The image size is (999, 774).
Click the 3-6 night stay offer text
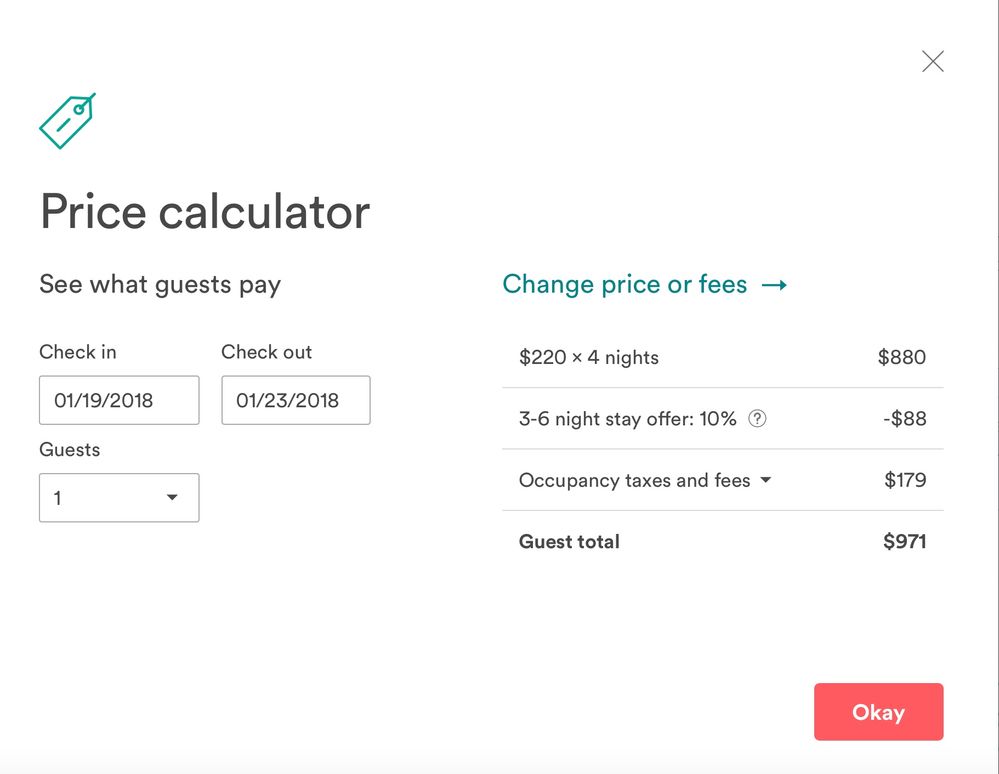pos(627,419)
